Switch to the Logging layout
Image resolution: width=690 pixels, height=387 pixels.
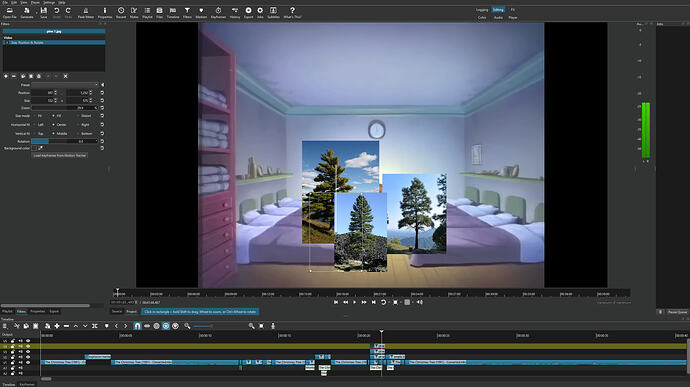tap(482, 10)
